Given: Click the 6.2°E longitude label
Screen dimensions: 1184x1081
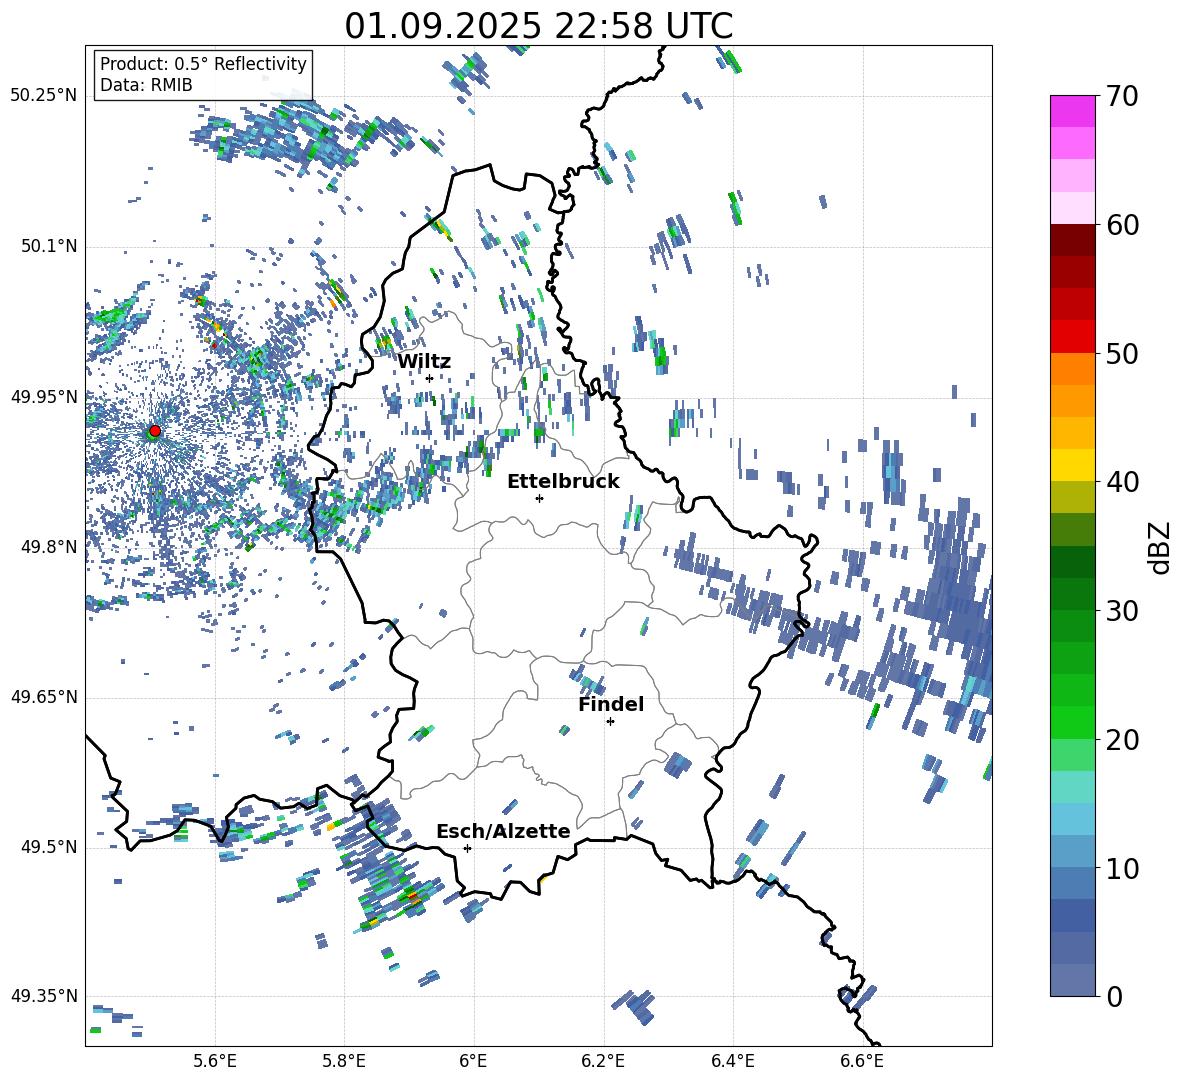Looking at the screenshot, I should [x=603, y=1061].
